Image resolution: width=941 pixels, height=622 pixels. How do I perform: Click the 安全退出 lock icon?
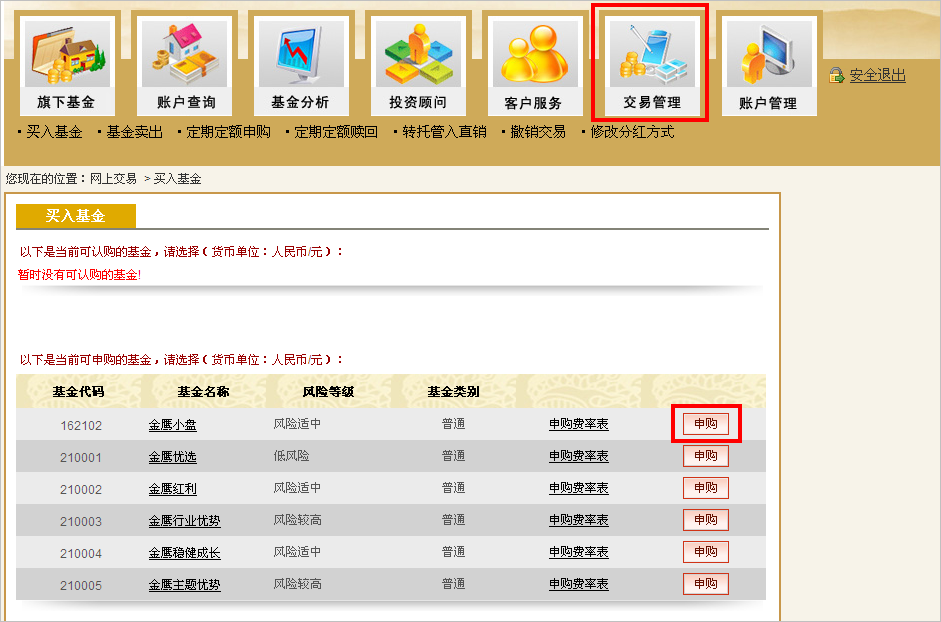tap(837, 76)
